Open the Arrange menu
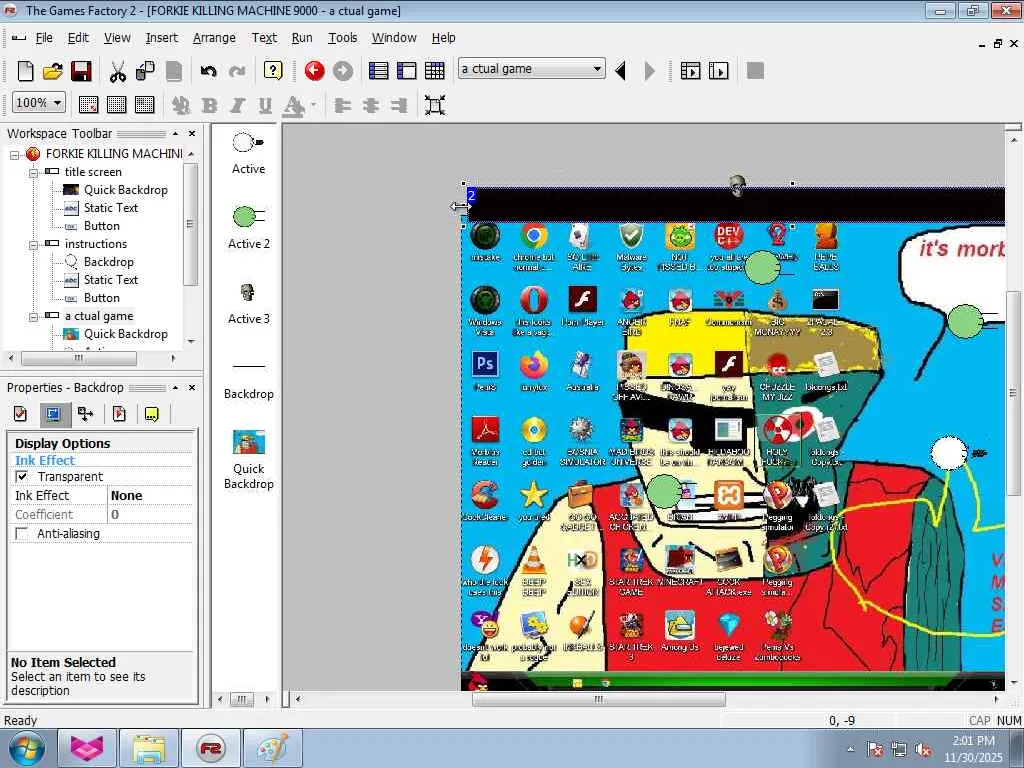Screen dimensions: 1024x768 [214, 38]
